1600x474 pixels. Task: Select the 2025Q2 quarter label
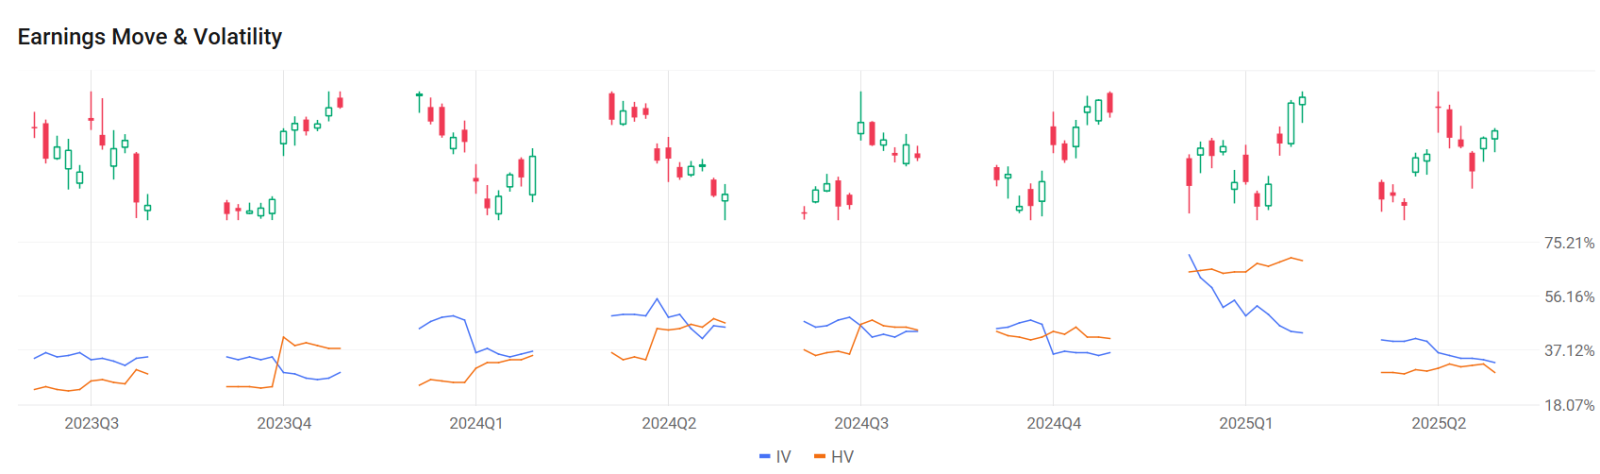click(1438, 424)
